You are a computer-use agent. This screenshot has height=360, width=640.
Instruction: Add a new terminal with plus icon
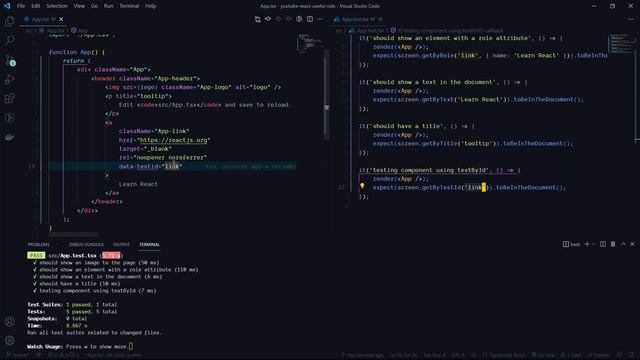[587, 244]
